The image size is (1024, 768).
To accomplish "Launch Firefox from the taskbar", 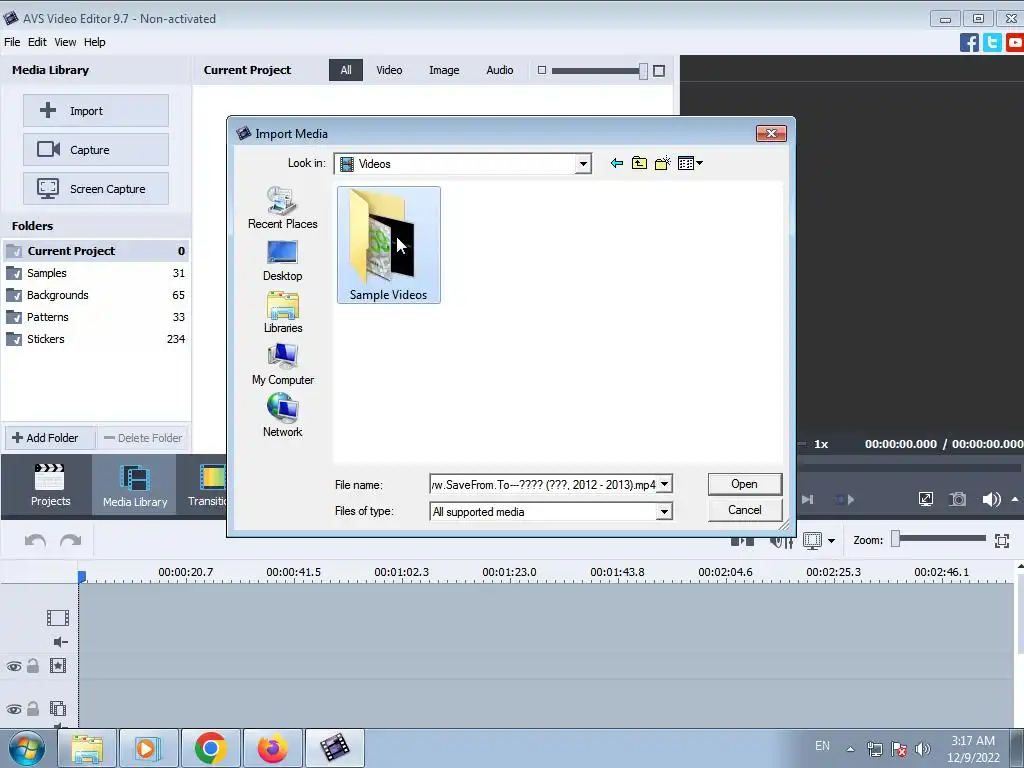I will [272, 748].
